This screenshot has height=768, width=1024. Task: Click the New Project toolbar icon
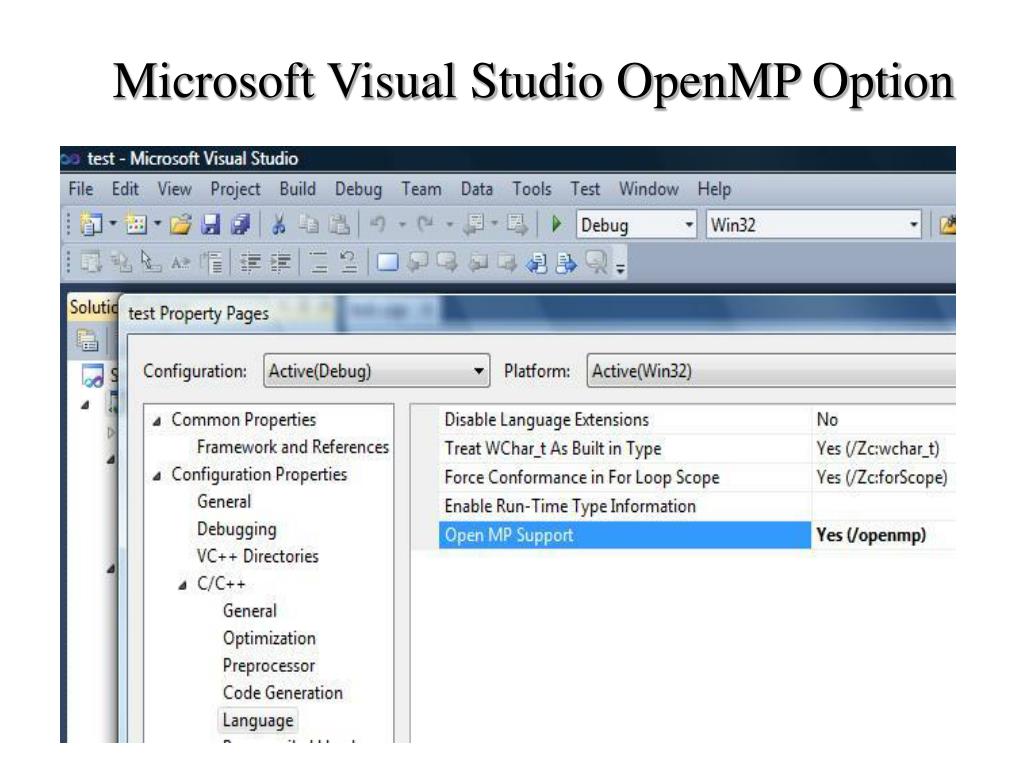click(90, 225)
